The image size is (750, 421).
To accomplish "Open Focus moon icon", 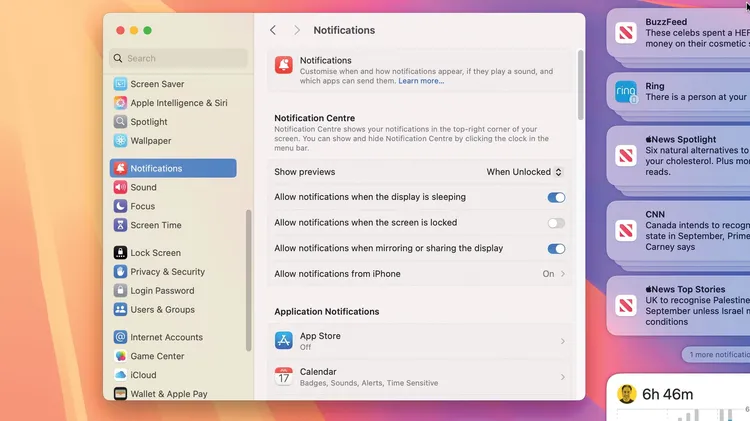I will tap(120, 206).
